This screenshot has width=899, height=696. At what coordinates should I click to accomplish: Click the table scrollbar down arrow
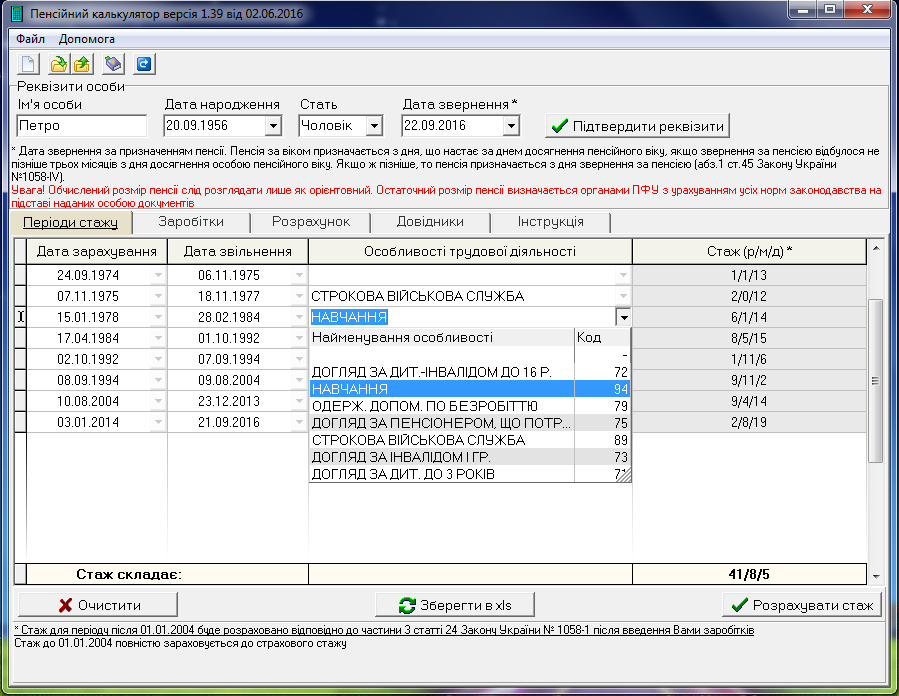click(875, 576)
